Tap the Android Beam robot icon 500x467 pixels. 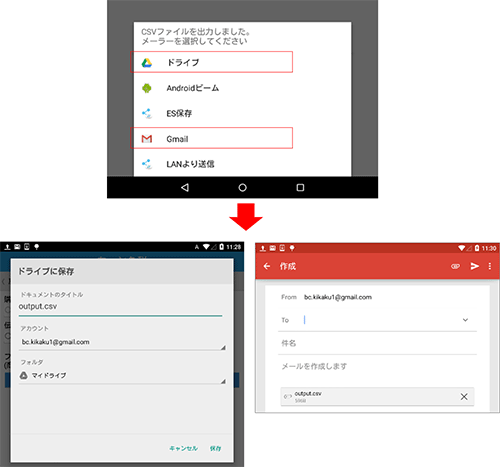(147, 88)
